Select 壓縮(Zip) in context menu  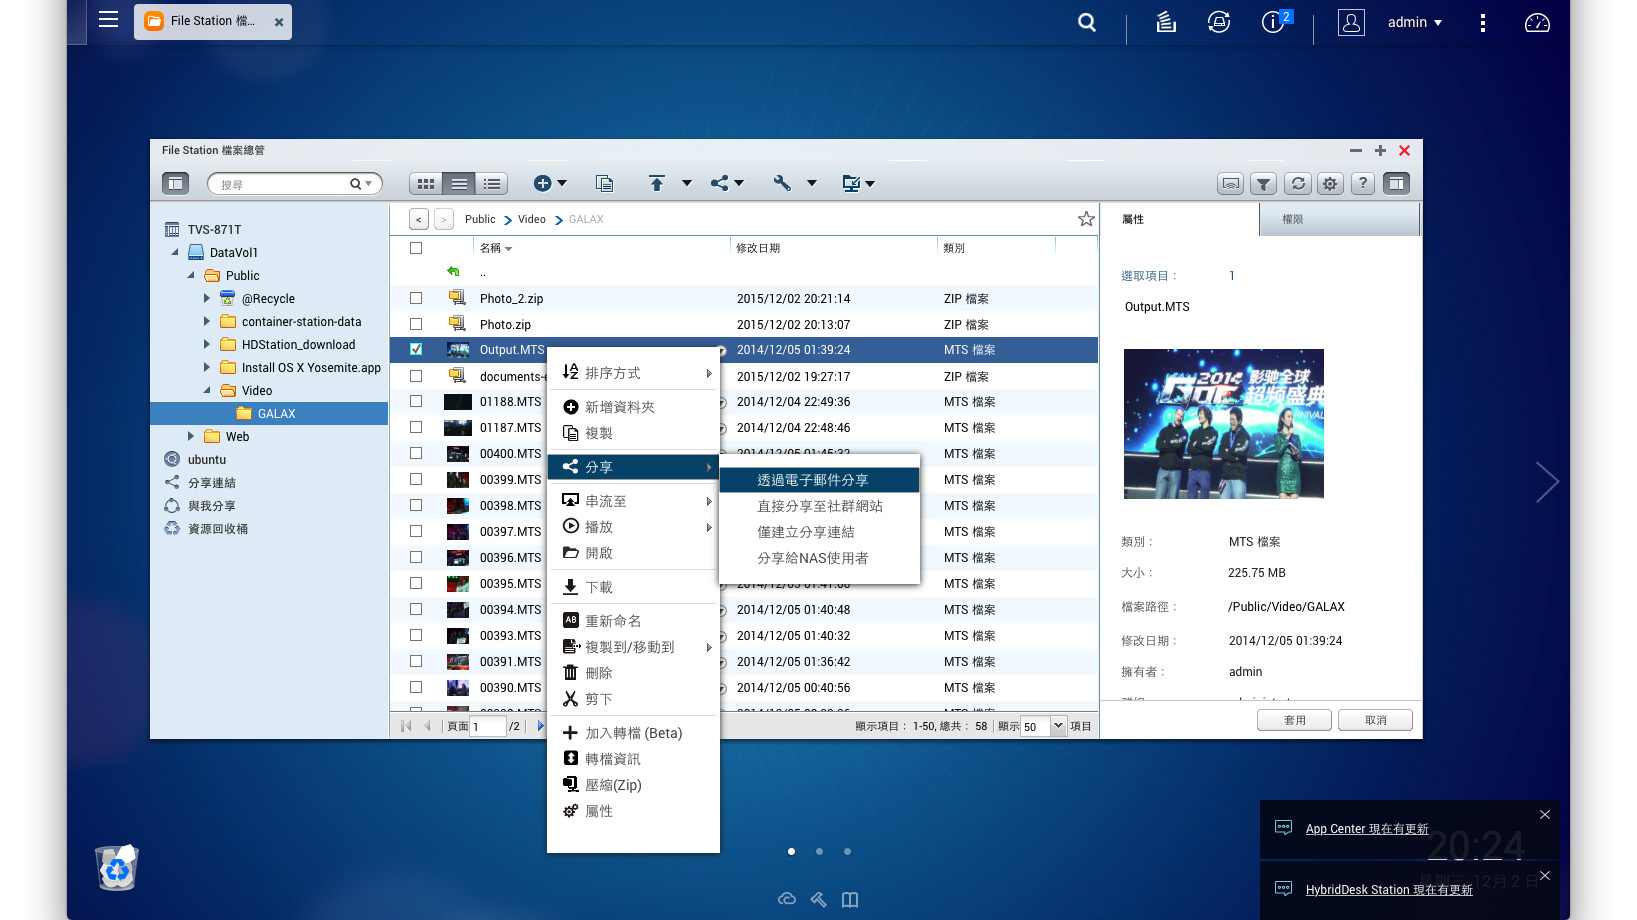tap(633, 785)
